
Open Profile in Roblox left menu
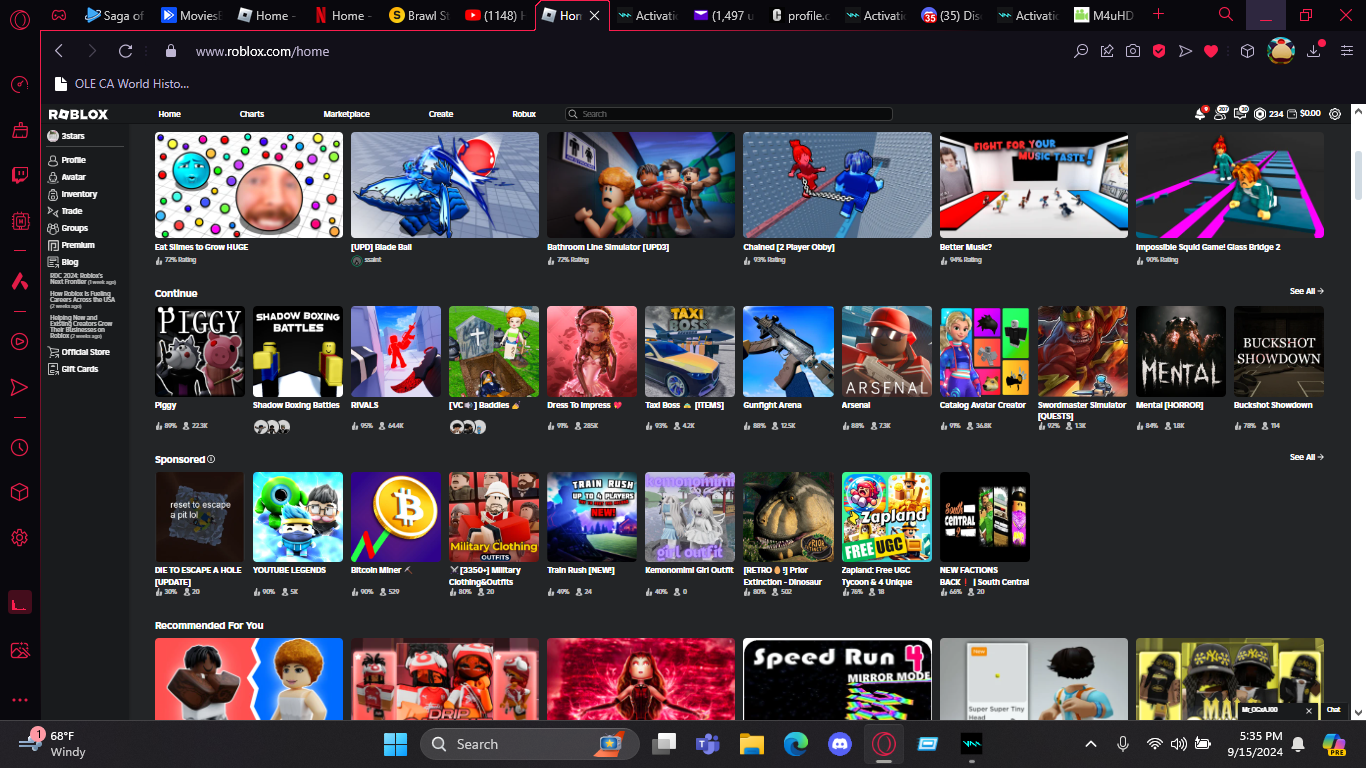tap(73, 160)
